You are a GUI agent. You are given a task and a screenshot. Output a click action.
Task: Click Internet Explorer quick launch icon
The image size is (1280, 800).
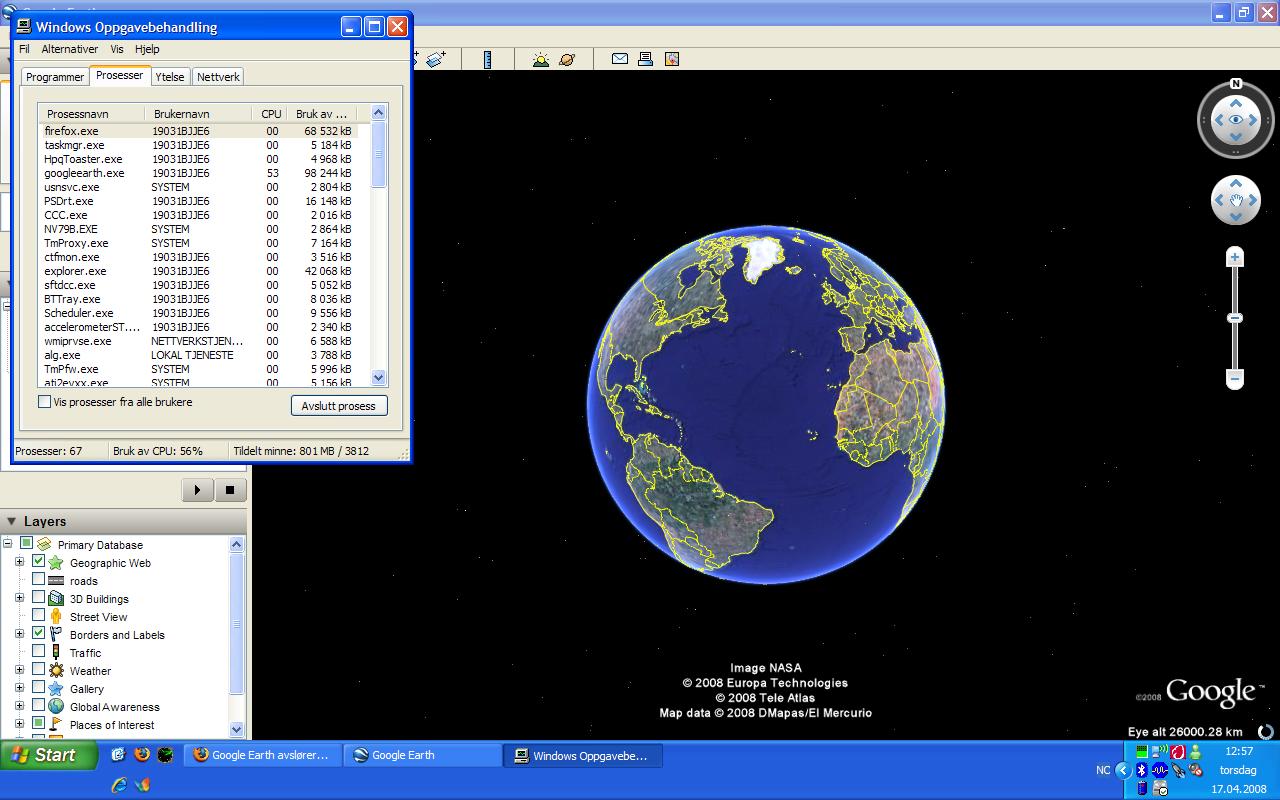119,785
